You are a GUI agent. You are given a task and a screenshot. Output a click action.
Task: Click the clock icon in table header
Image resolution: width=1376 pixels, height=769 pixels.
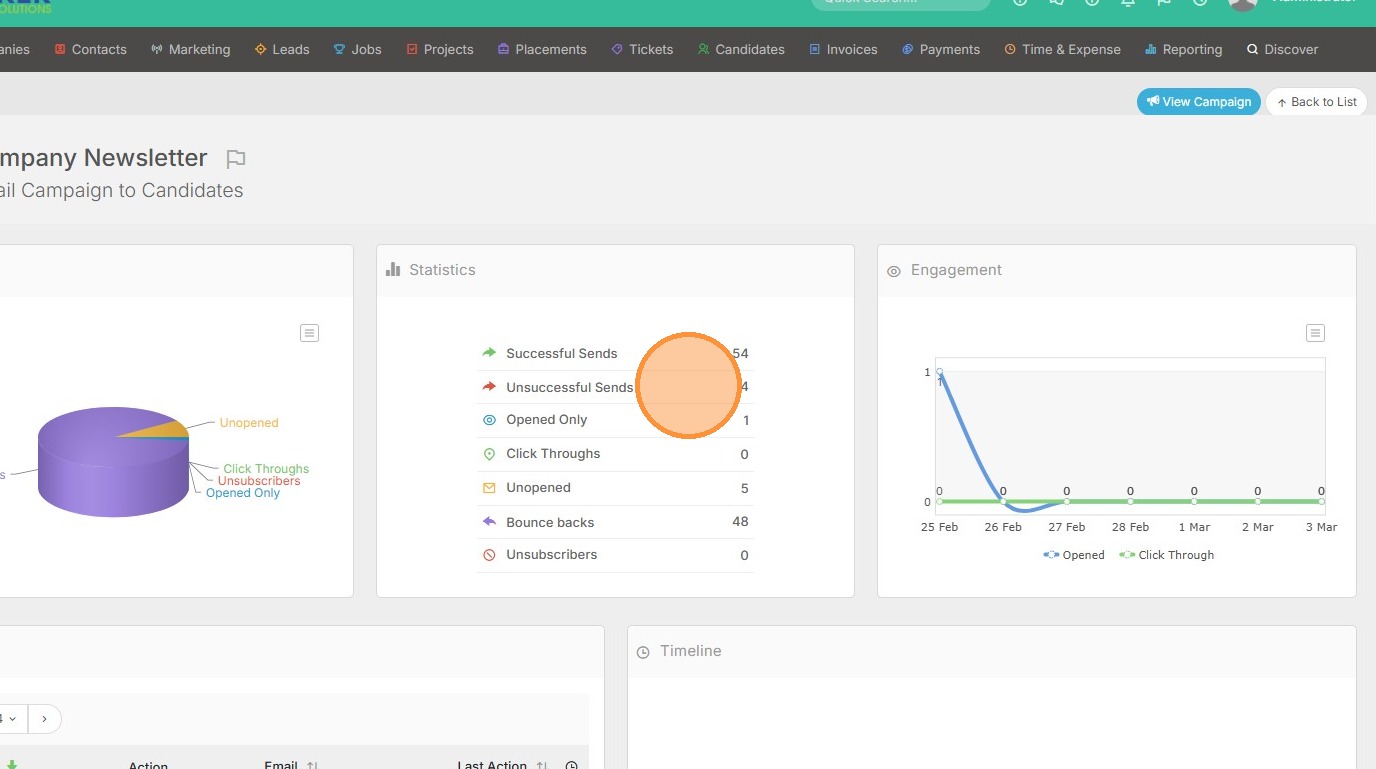coord(571,765)
